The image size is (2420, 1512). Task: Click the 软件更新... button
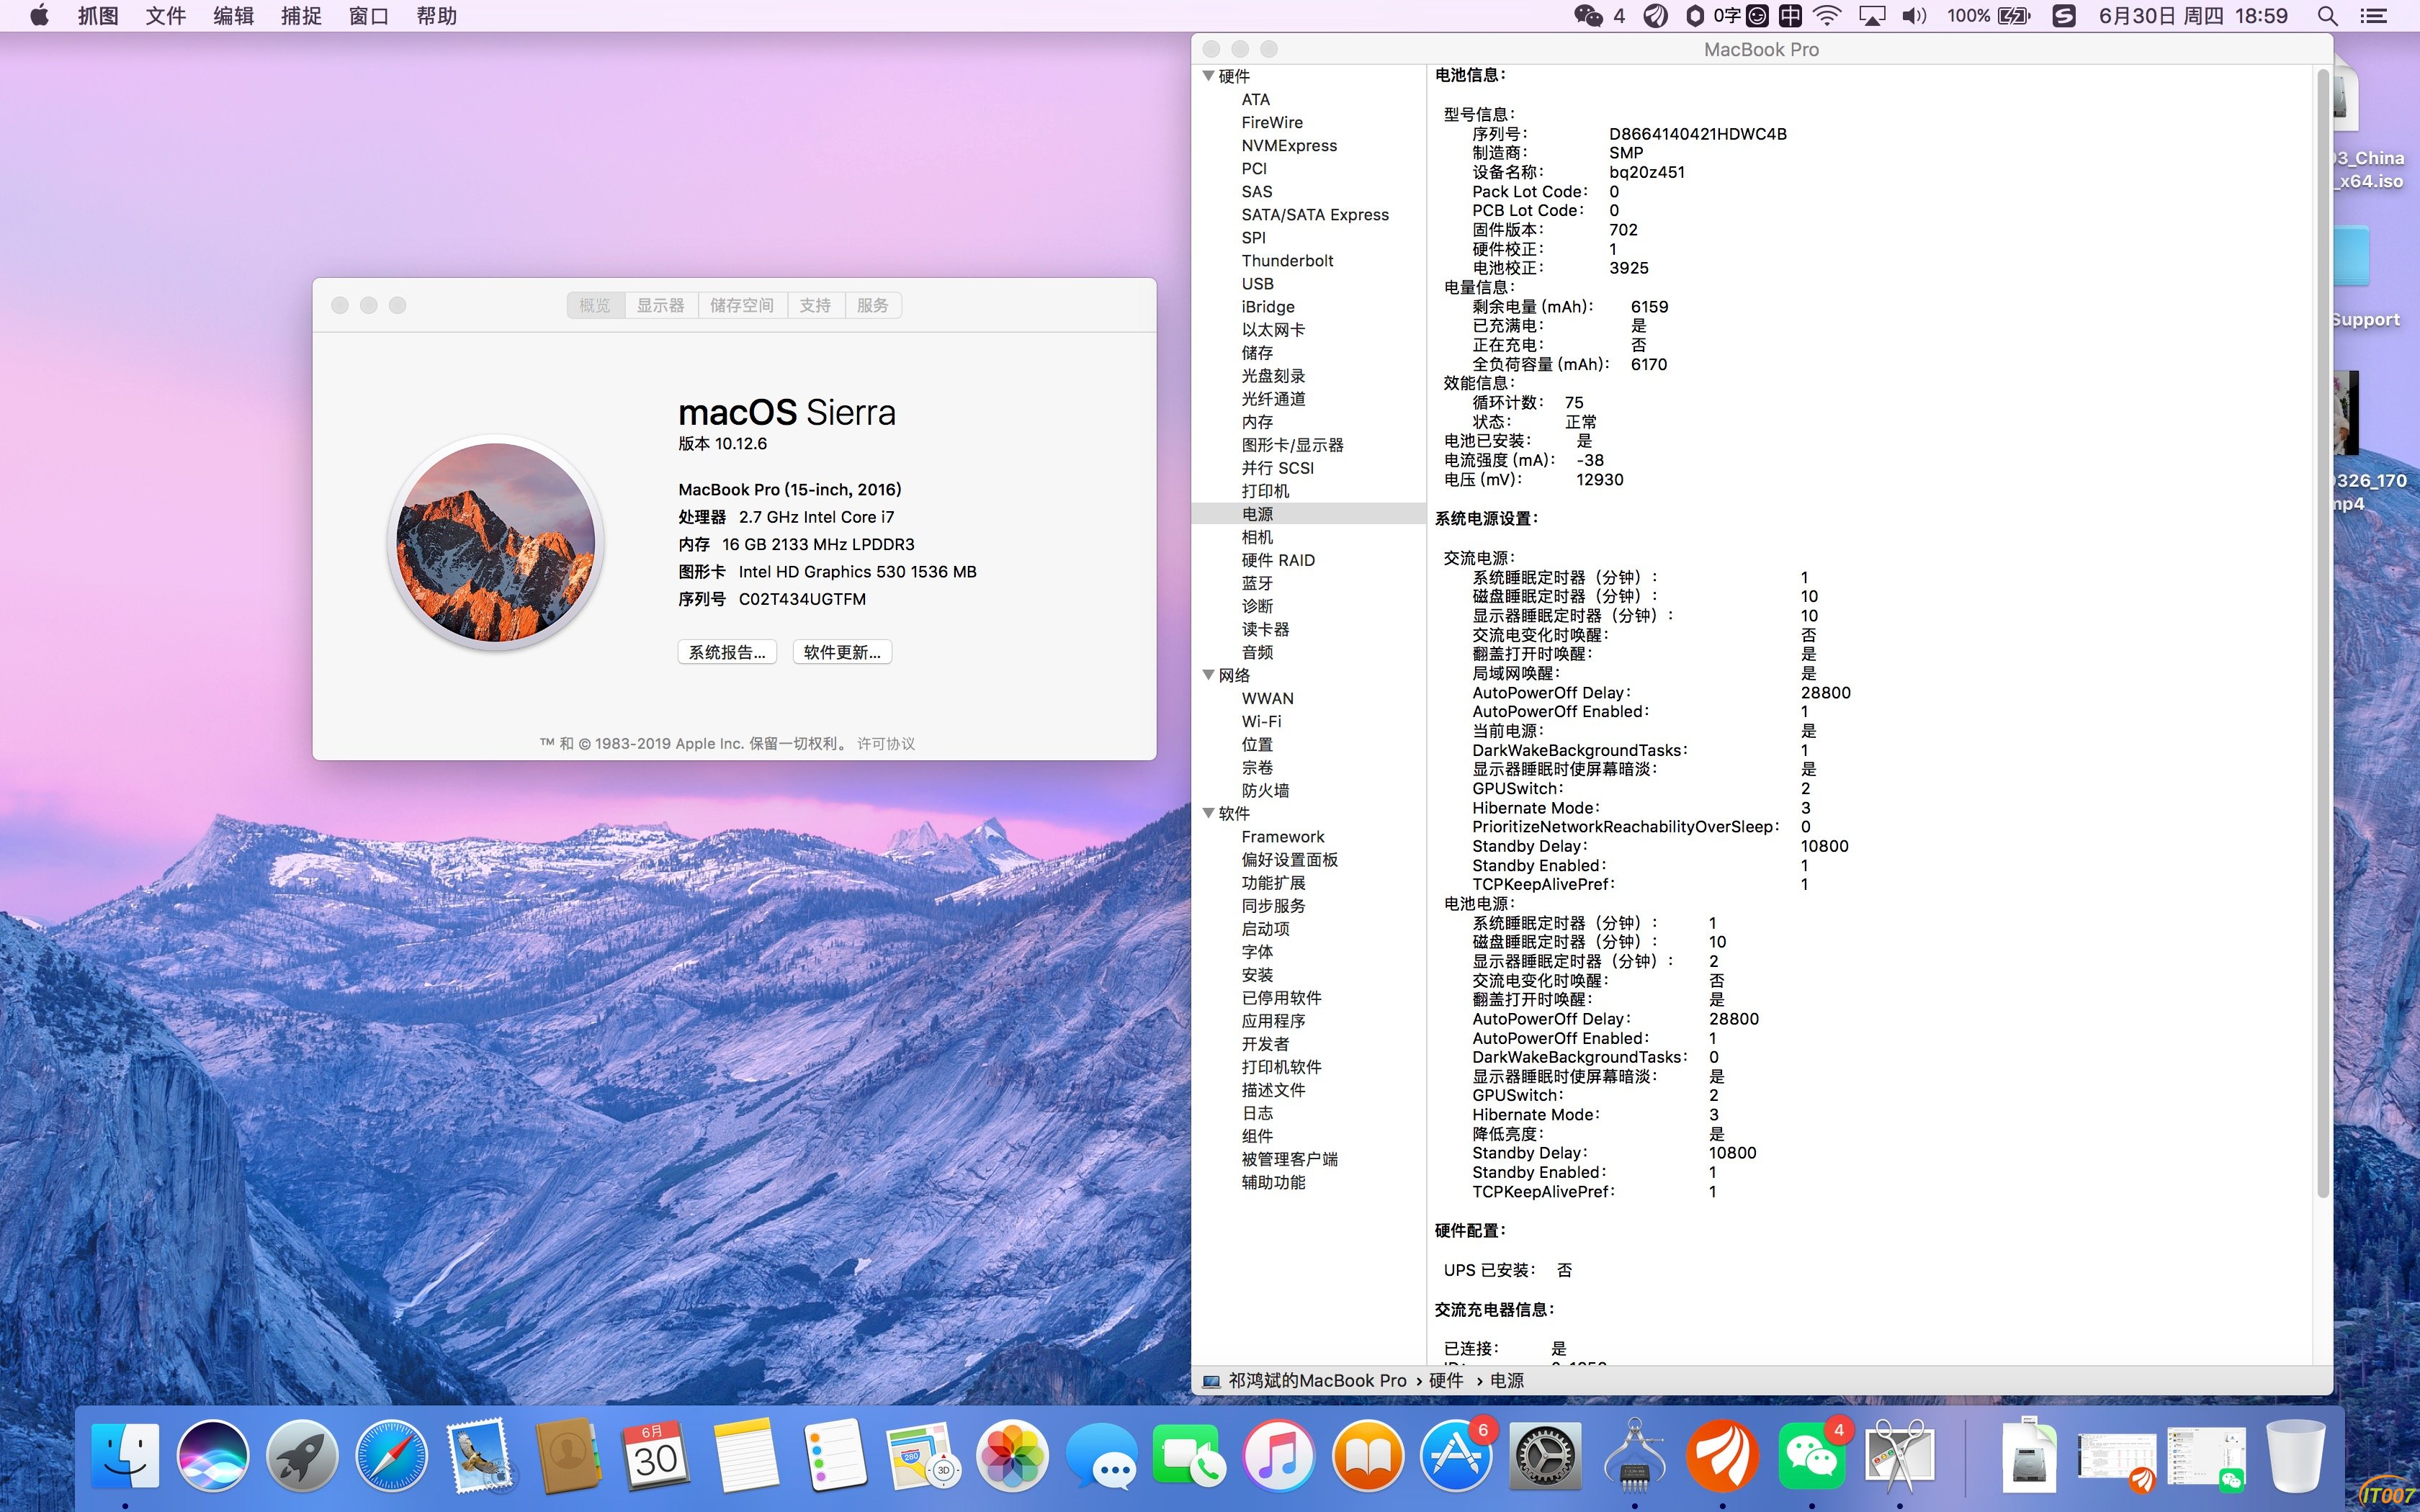coord(842,652)
